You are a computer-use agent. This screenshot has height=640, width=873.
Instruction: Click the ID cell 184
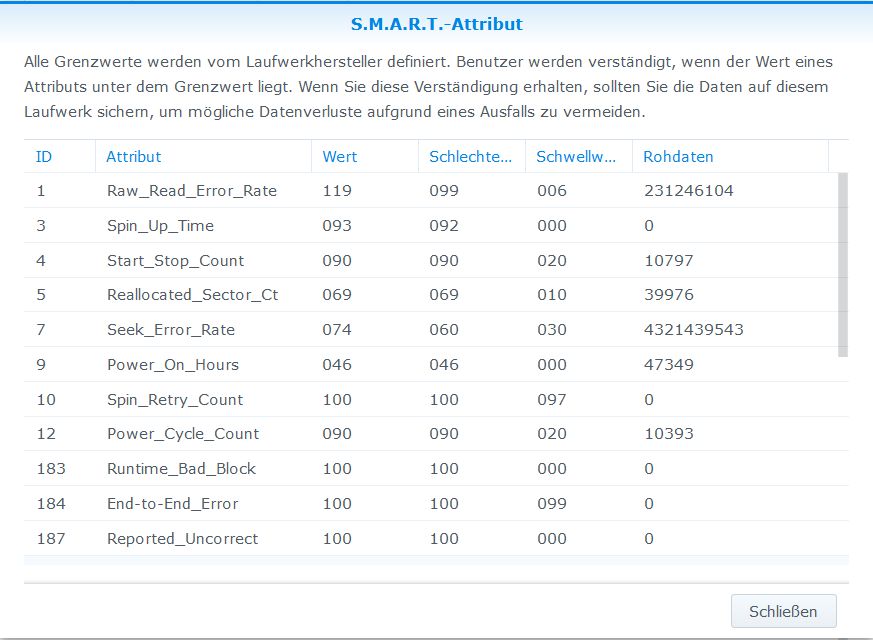coord(51,504)
